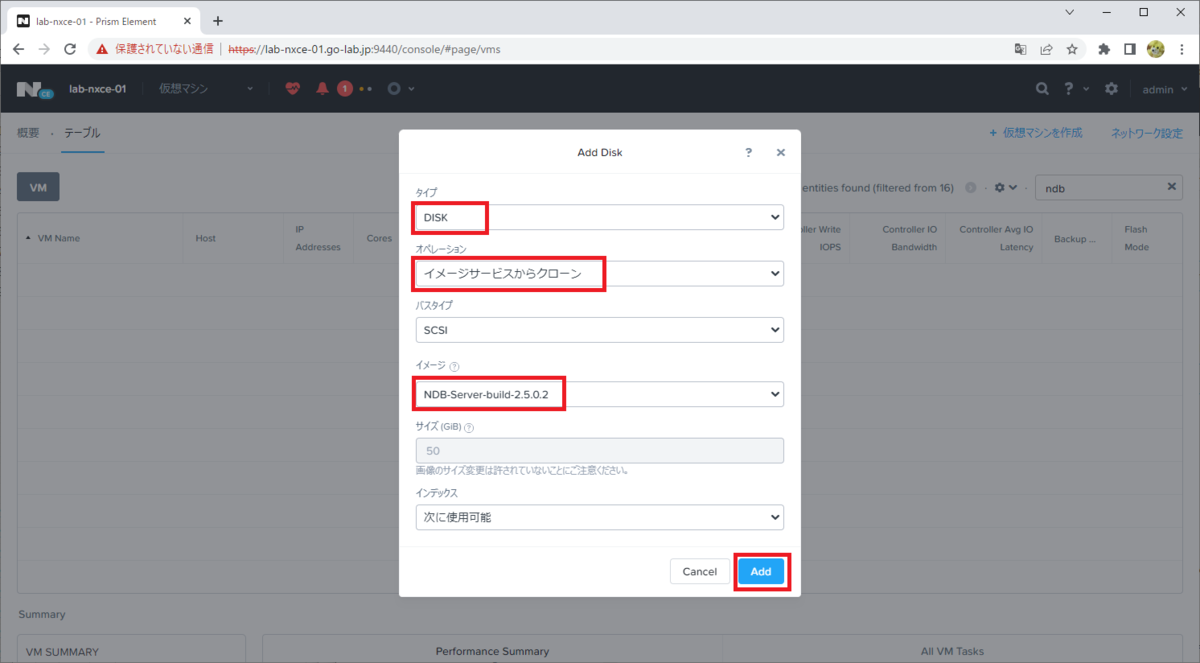Click the Cores column header

pos(379,238)
